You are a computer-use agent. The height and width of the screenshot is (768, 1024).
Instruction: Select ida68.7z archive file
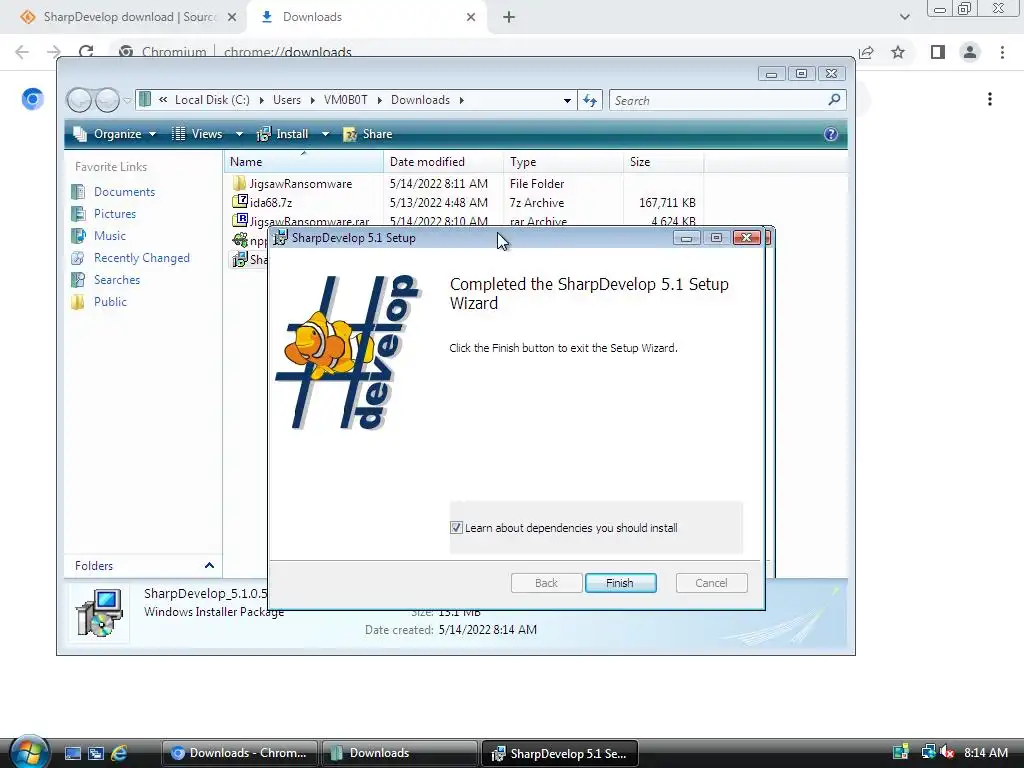pyautogui.click(x=270, y=202)
